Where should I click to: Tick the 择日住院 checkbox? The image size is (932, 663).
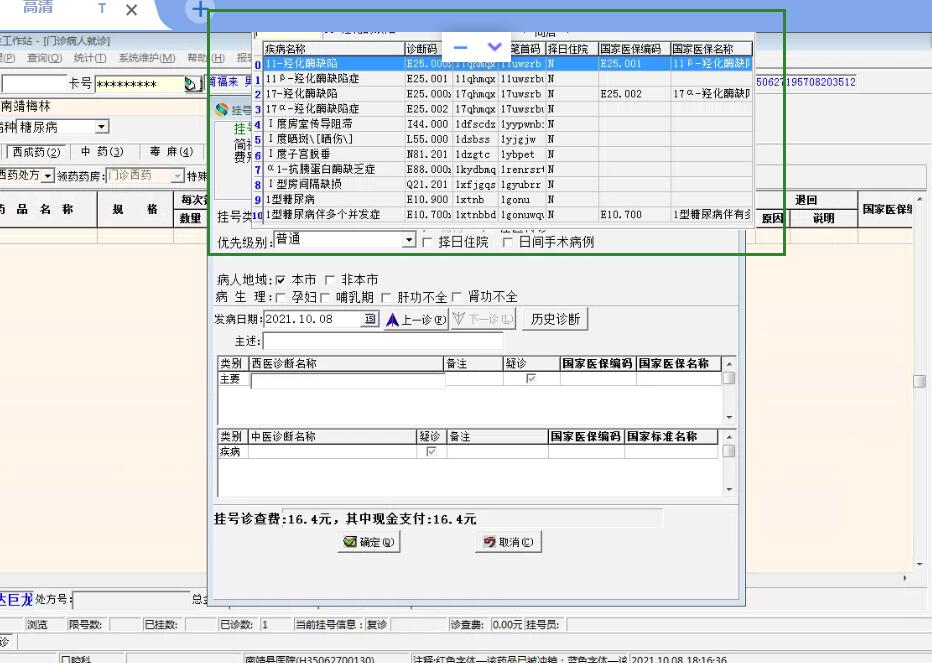[x=427, y=242]
